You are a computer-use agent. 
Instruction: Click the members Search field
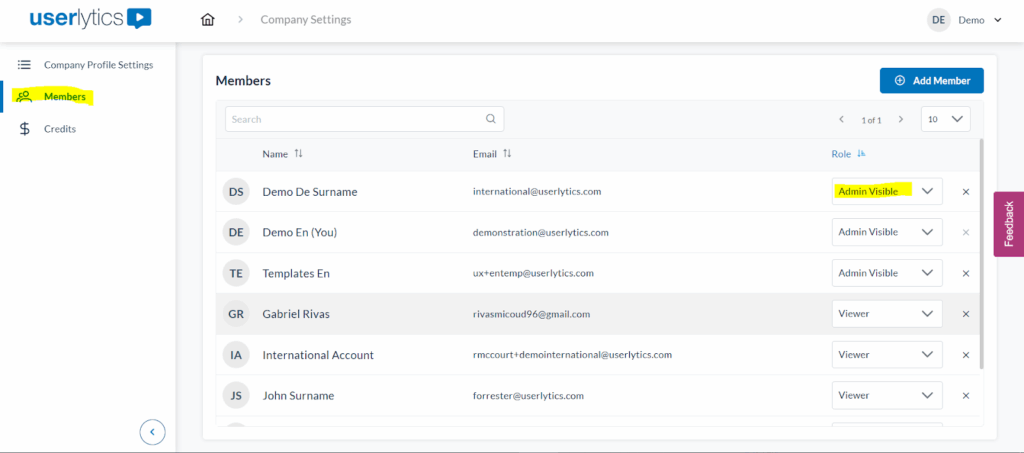[x=355, y=119]
